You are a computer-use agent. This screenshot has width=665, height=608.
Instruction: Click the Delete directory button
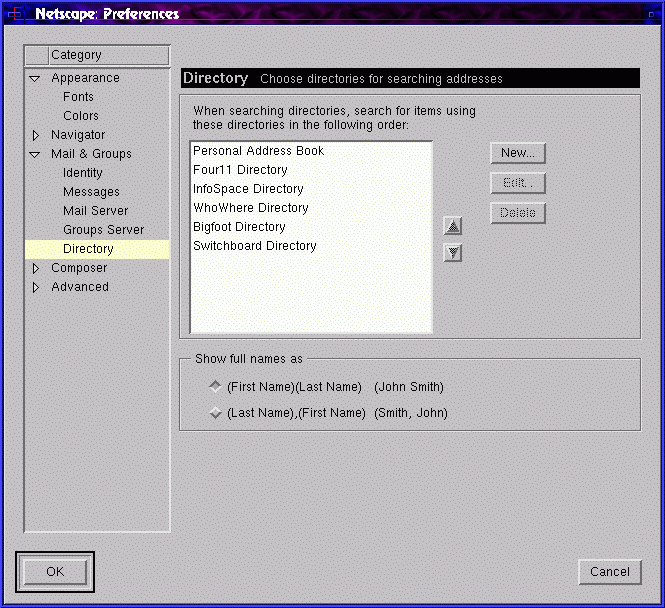(518, 213)
